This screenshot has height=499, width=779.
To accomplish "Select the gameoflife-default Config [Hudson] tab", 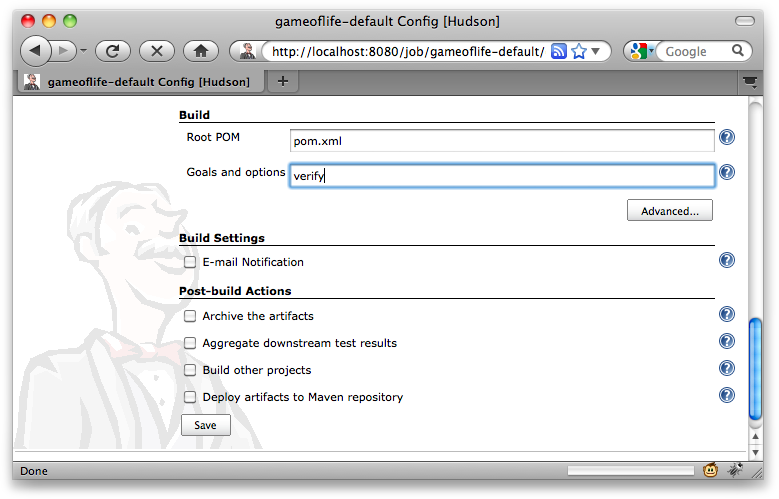I will click(141, 82).
